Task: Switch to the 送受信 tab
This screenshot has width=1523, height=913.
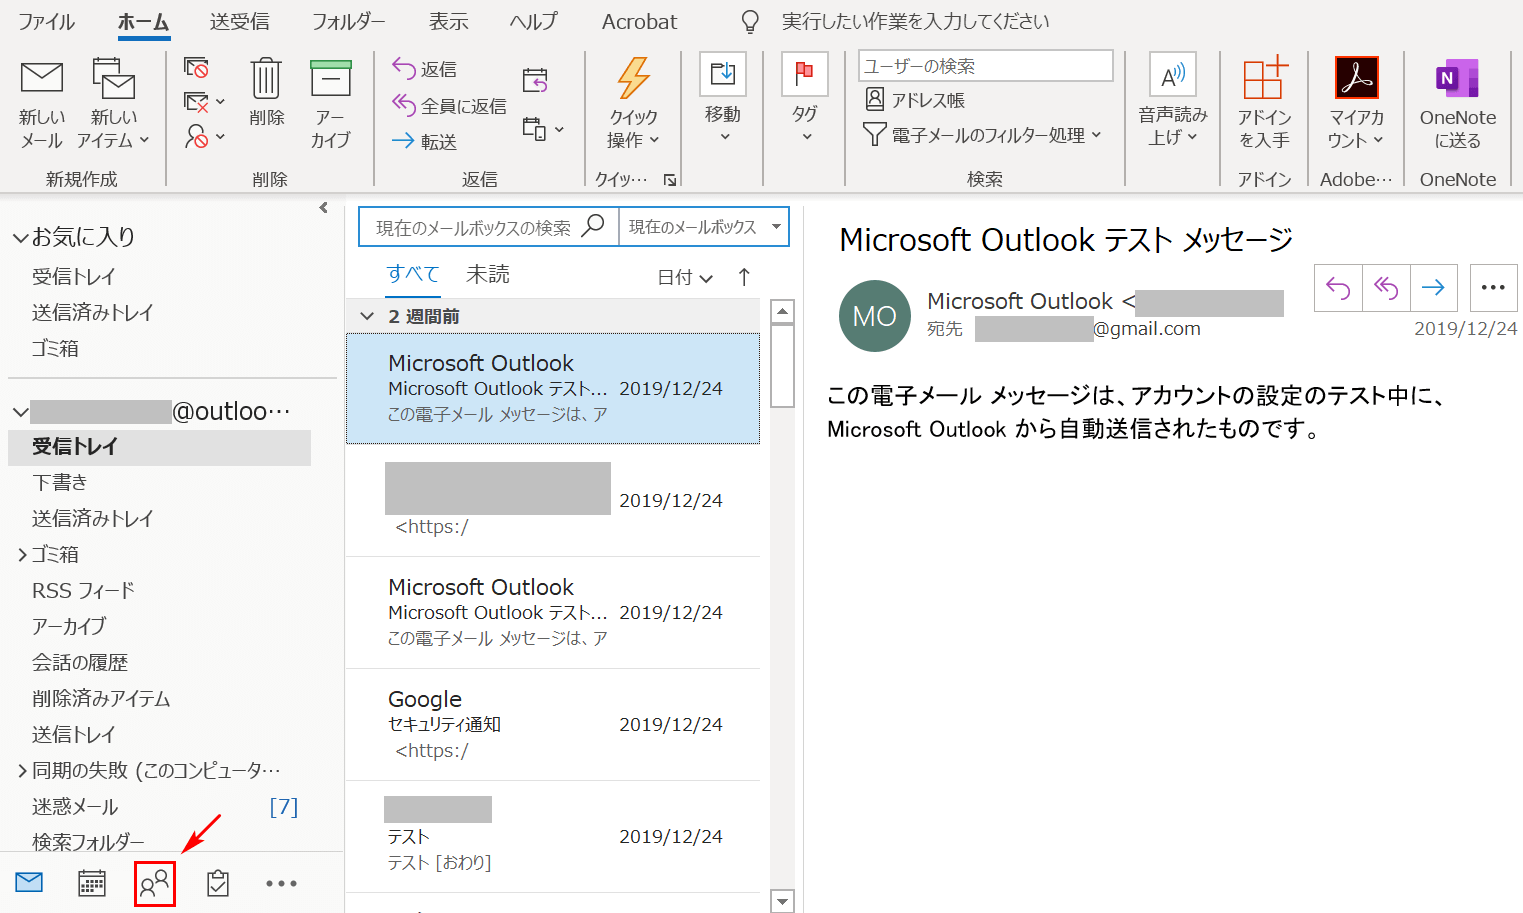Action: click(239, 21)
